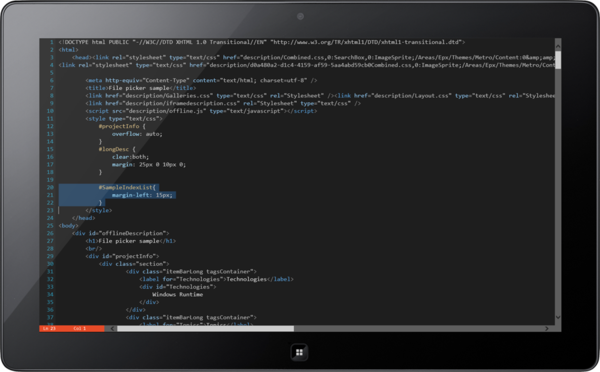Click the vertical scrollbar down arrow
The width and height of the screenshot is (600, 372).
(x=558, y=317)
